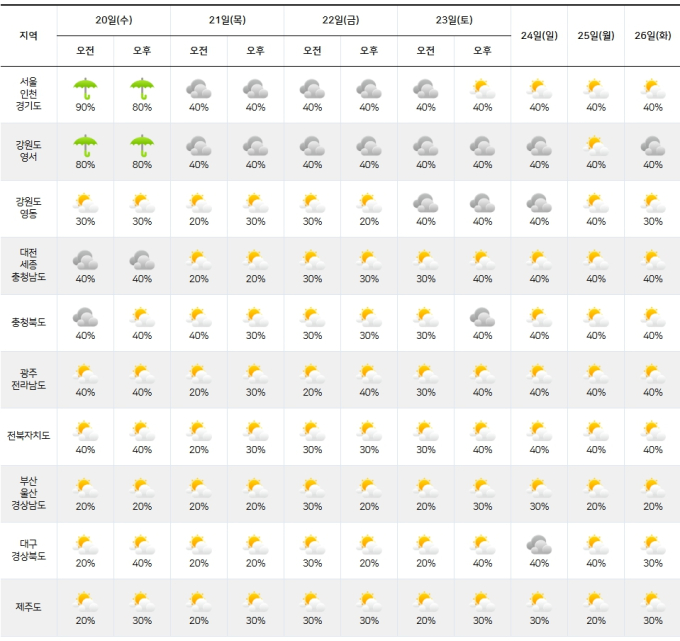
Task: Click the 강원도 영서 region label
Action: click(29, 150)
